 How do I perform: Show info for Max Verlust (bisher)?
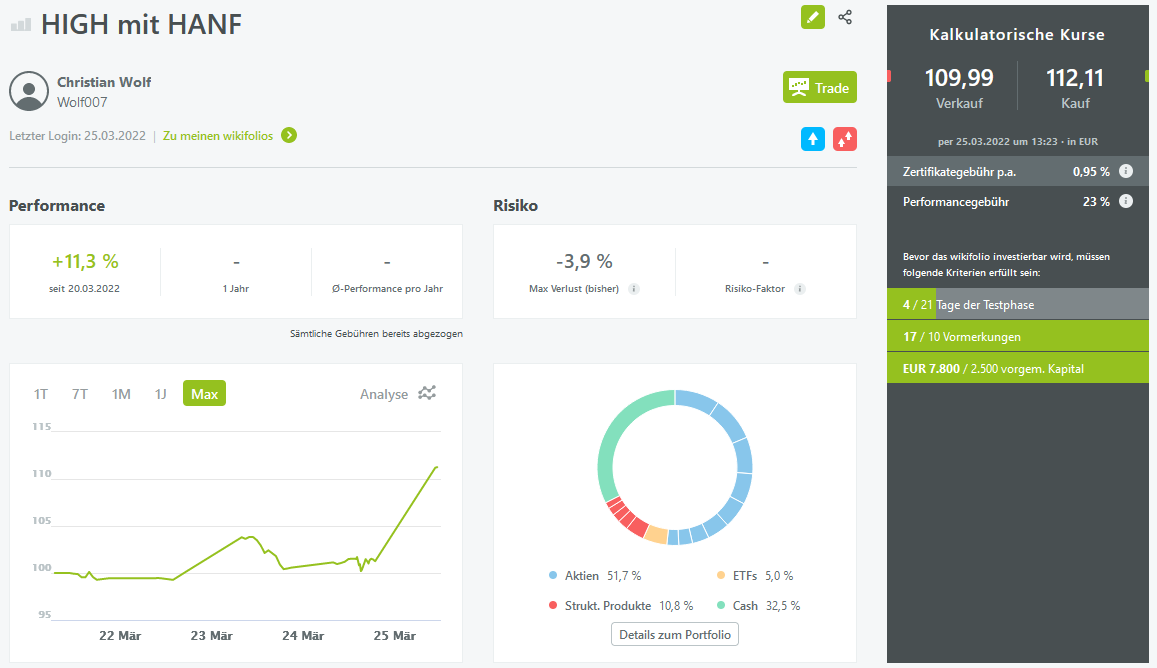[x=634, y=289]
